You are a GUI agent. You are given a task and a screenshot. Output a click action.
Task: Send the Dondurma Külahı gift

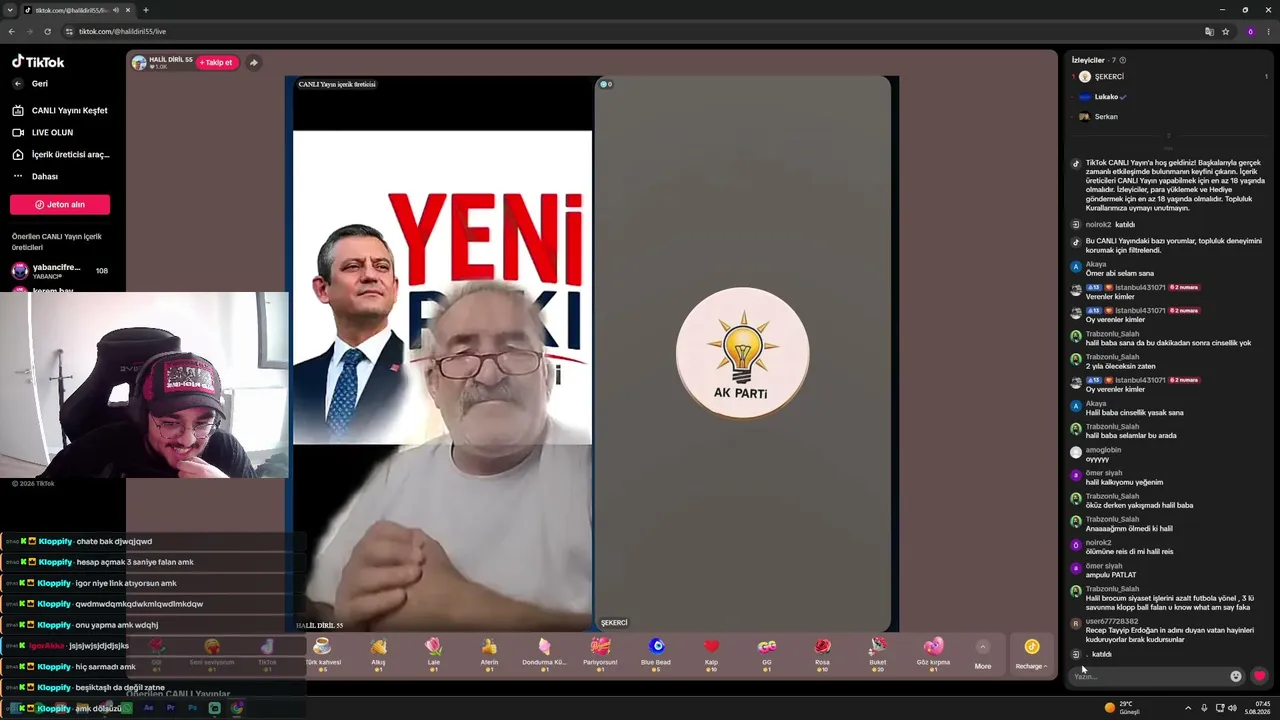[x=544, y=652]
